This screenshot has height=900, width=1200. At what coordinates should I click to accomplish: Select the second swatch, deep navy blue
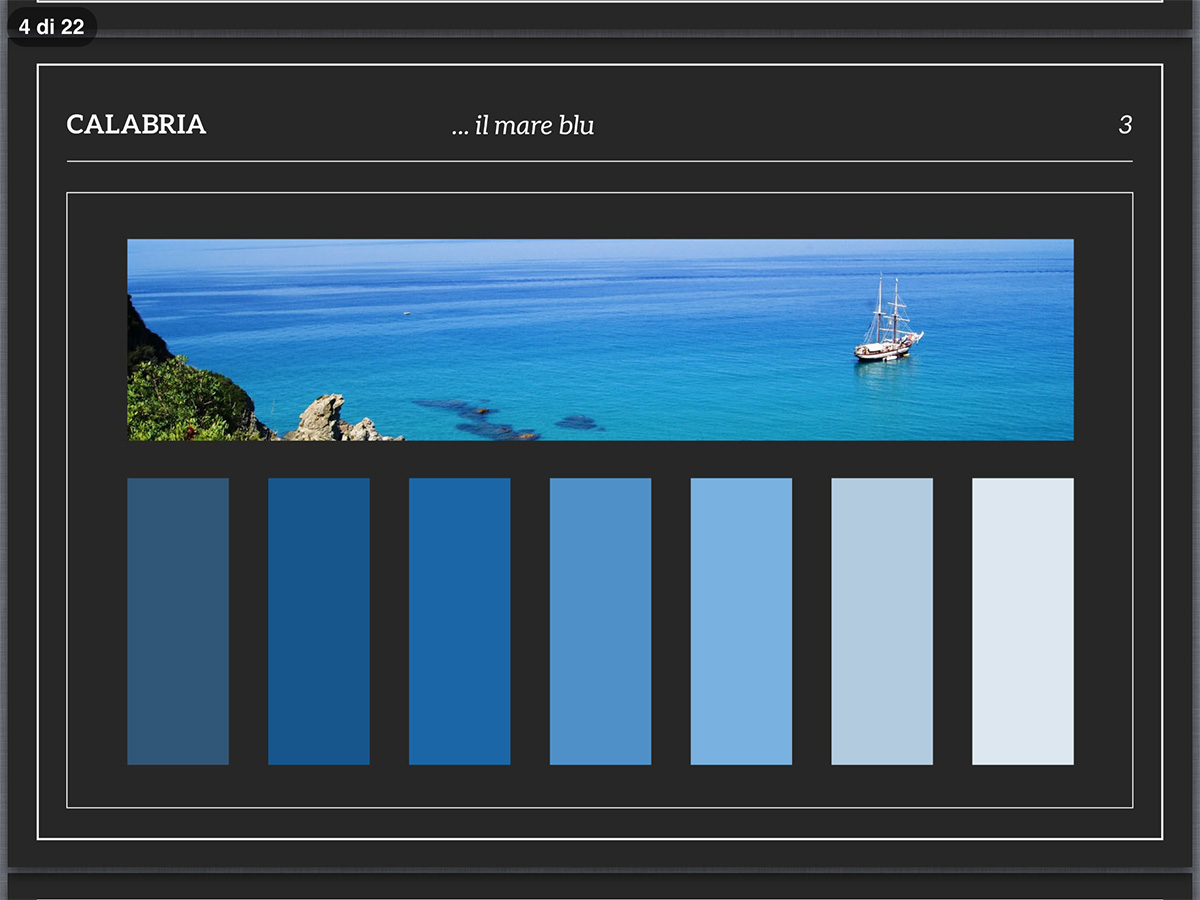(x=318, y=621)
